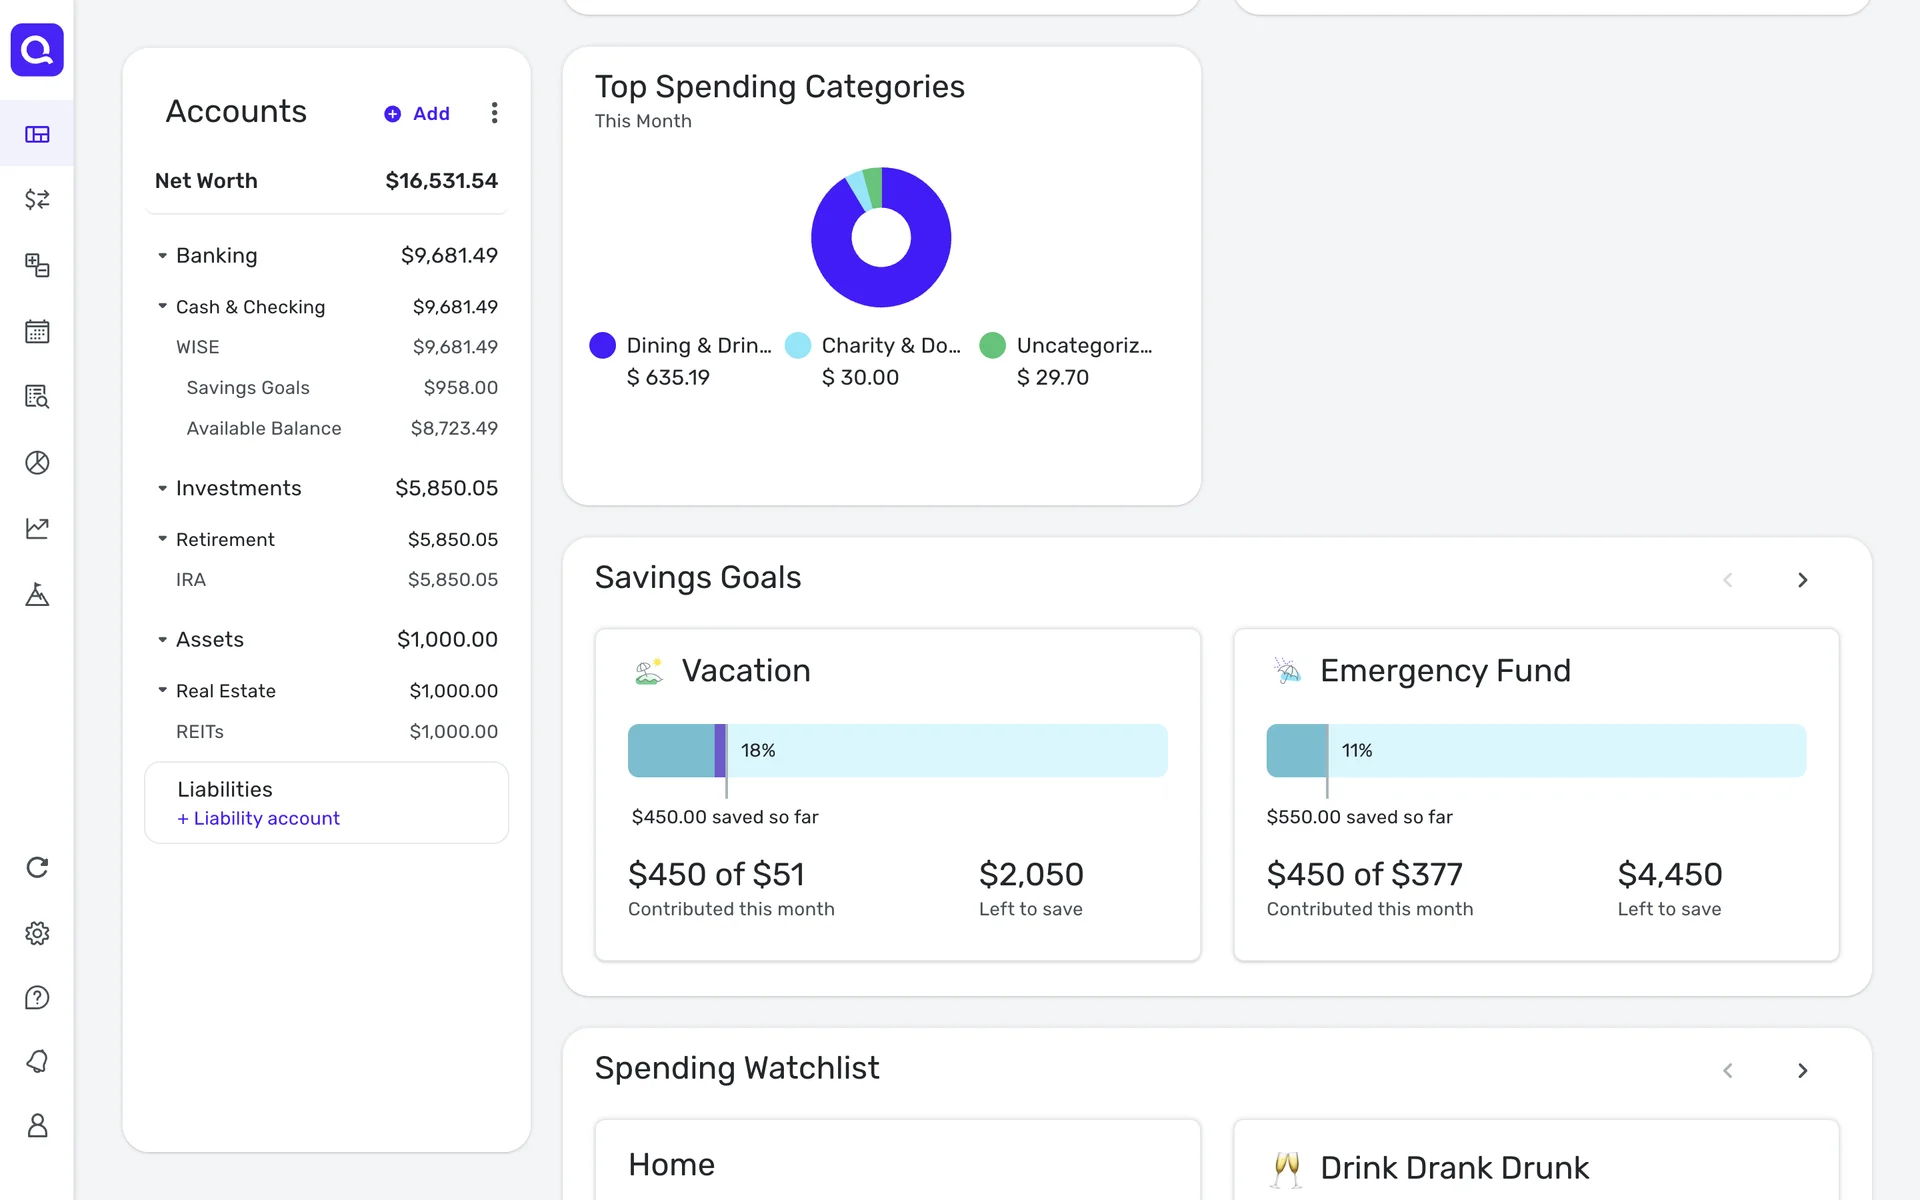This screenshot has width=1920, height=1200.
Task: Click the notifications bell icon
Action: pyautogui.click(x=37, y=1061)
